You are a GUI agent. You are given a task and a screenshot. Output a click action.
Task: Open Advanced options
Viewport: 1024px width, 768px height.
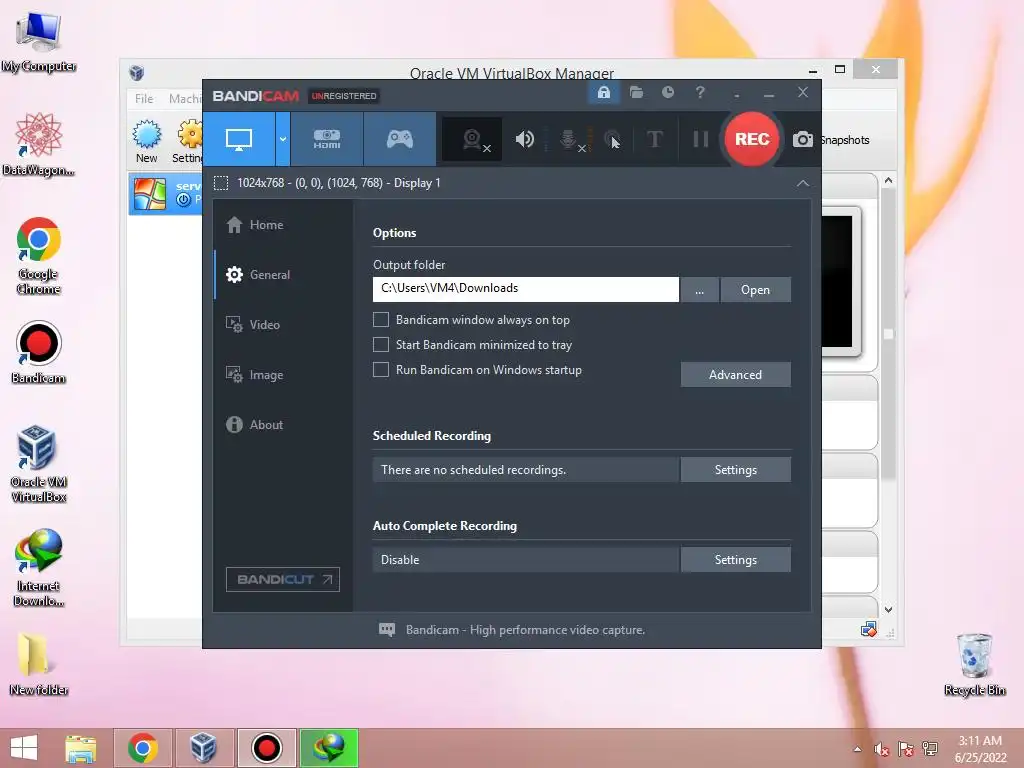point(736,375)
